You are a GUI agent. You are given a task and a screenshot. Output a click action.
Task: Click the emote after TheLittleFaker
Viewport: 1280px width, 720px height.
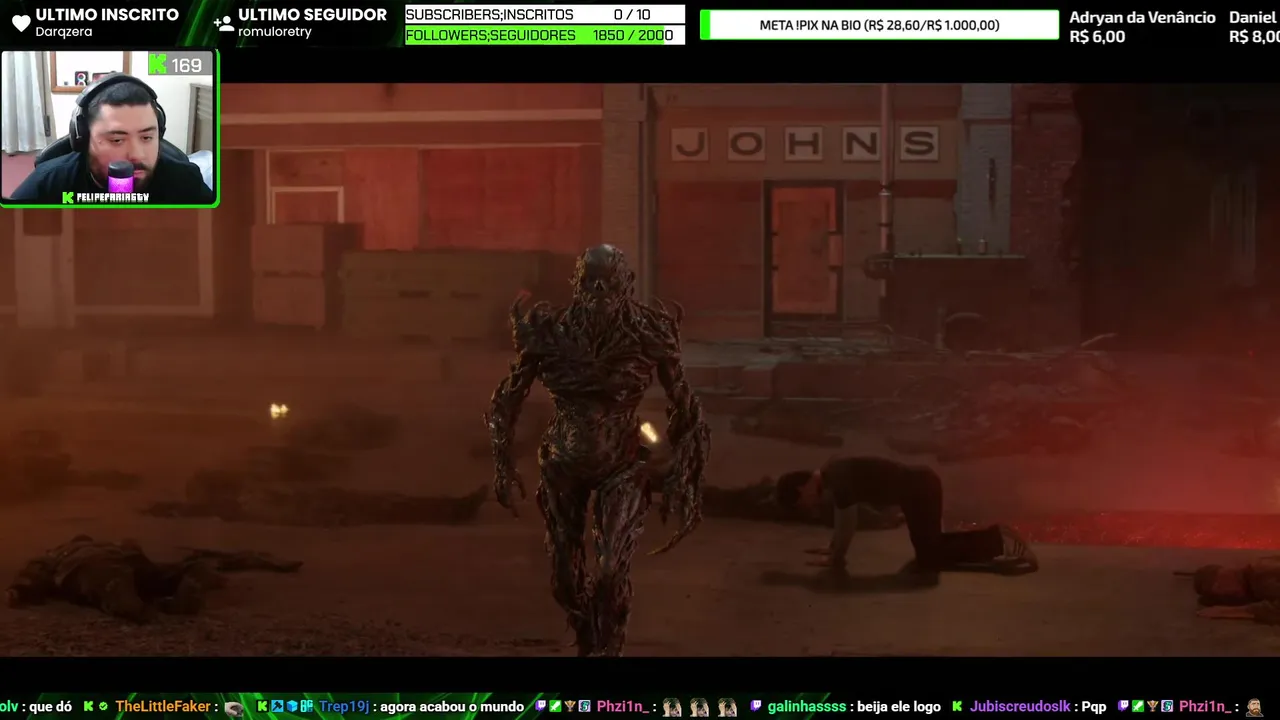(233, 707)
